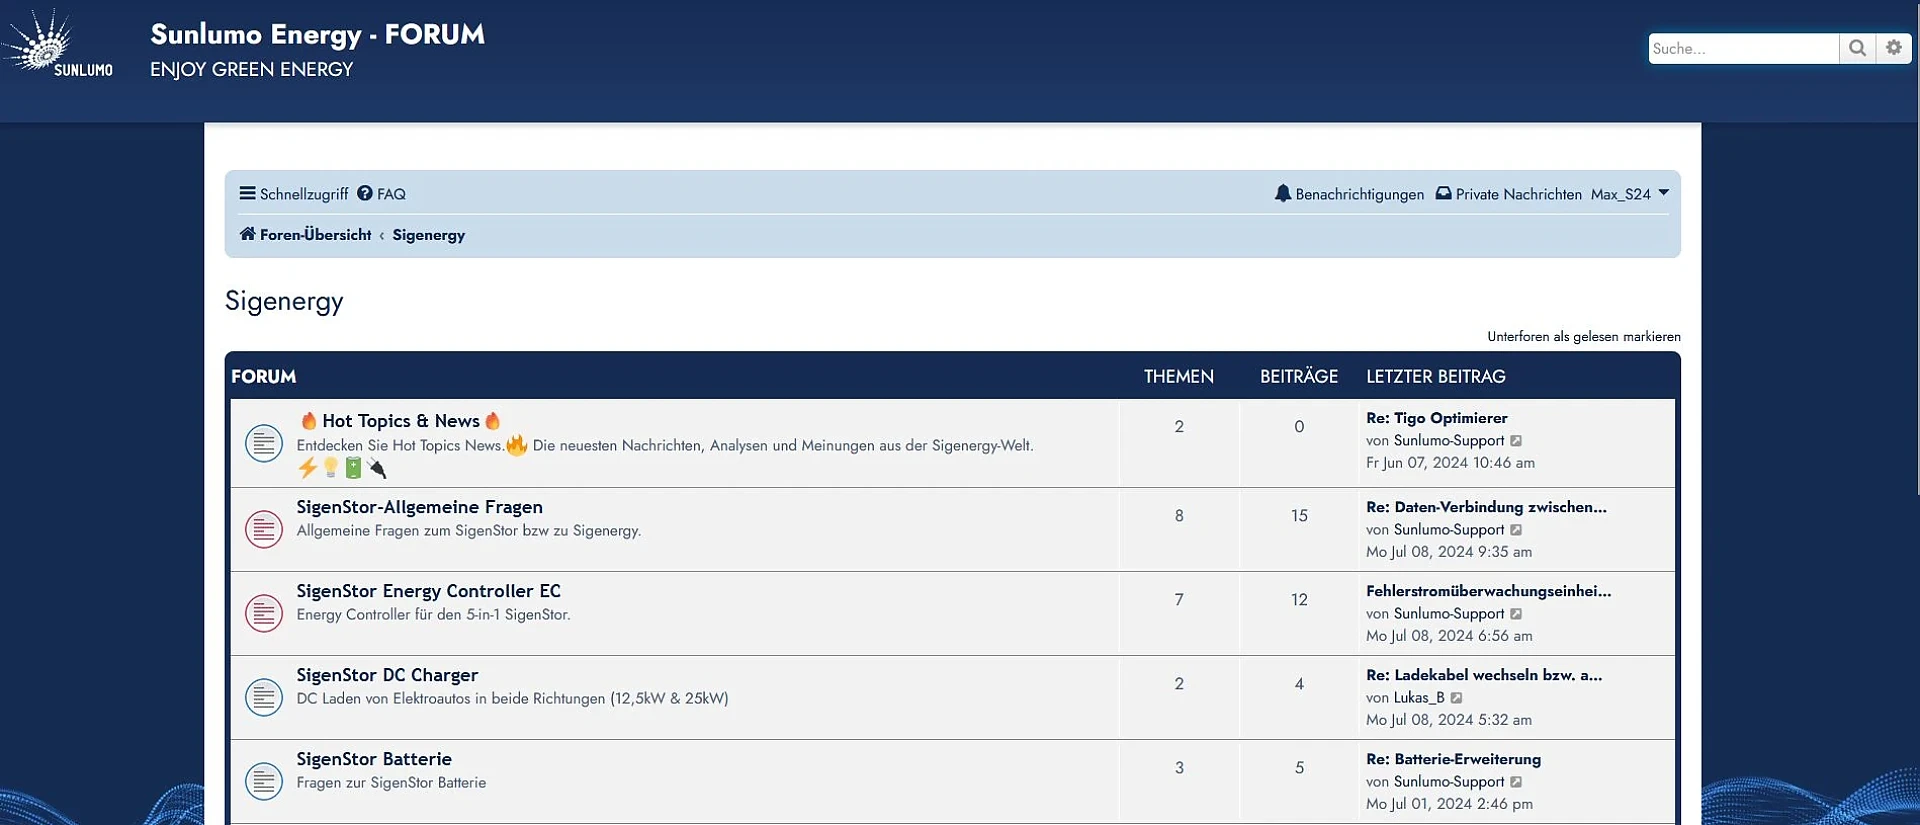Open advanced search via gear icon

tap(1894, 48)
